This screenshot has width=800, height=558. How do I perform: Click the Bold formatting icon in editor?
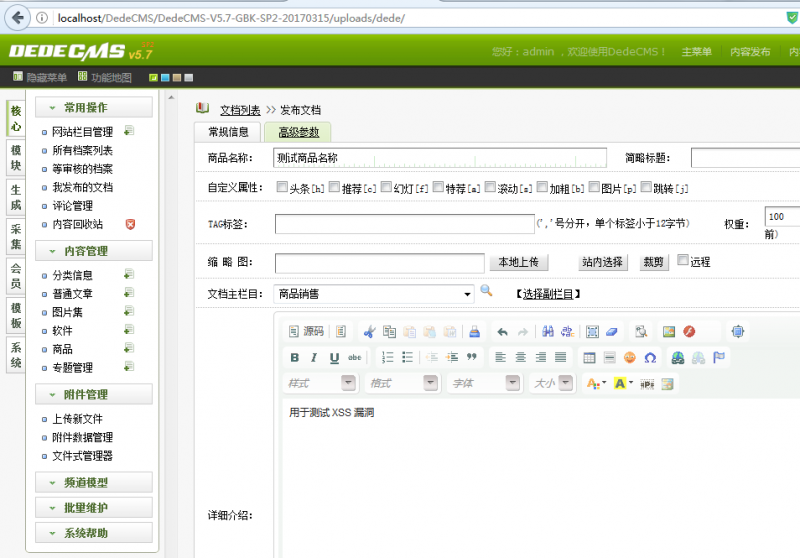(x=294, y=357)
